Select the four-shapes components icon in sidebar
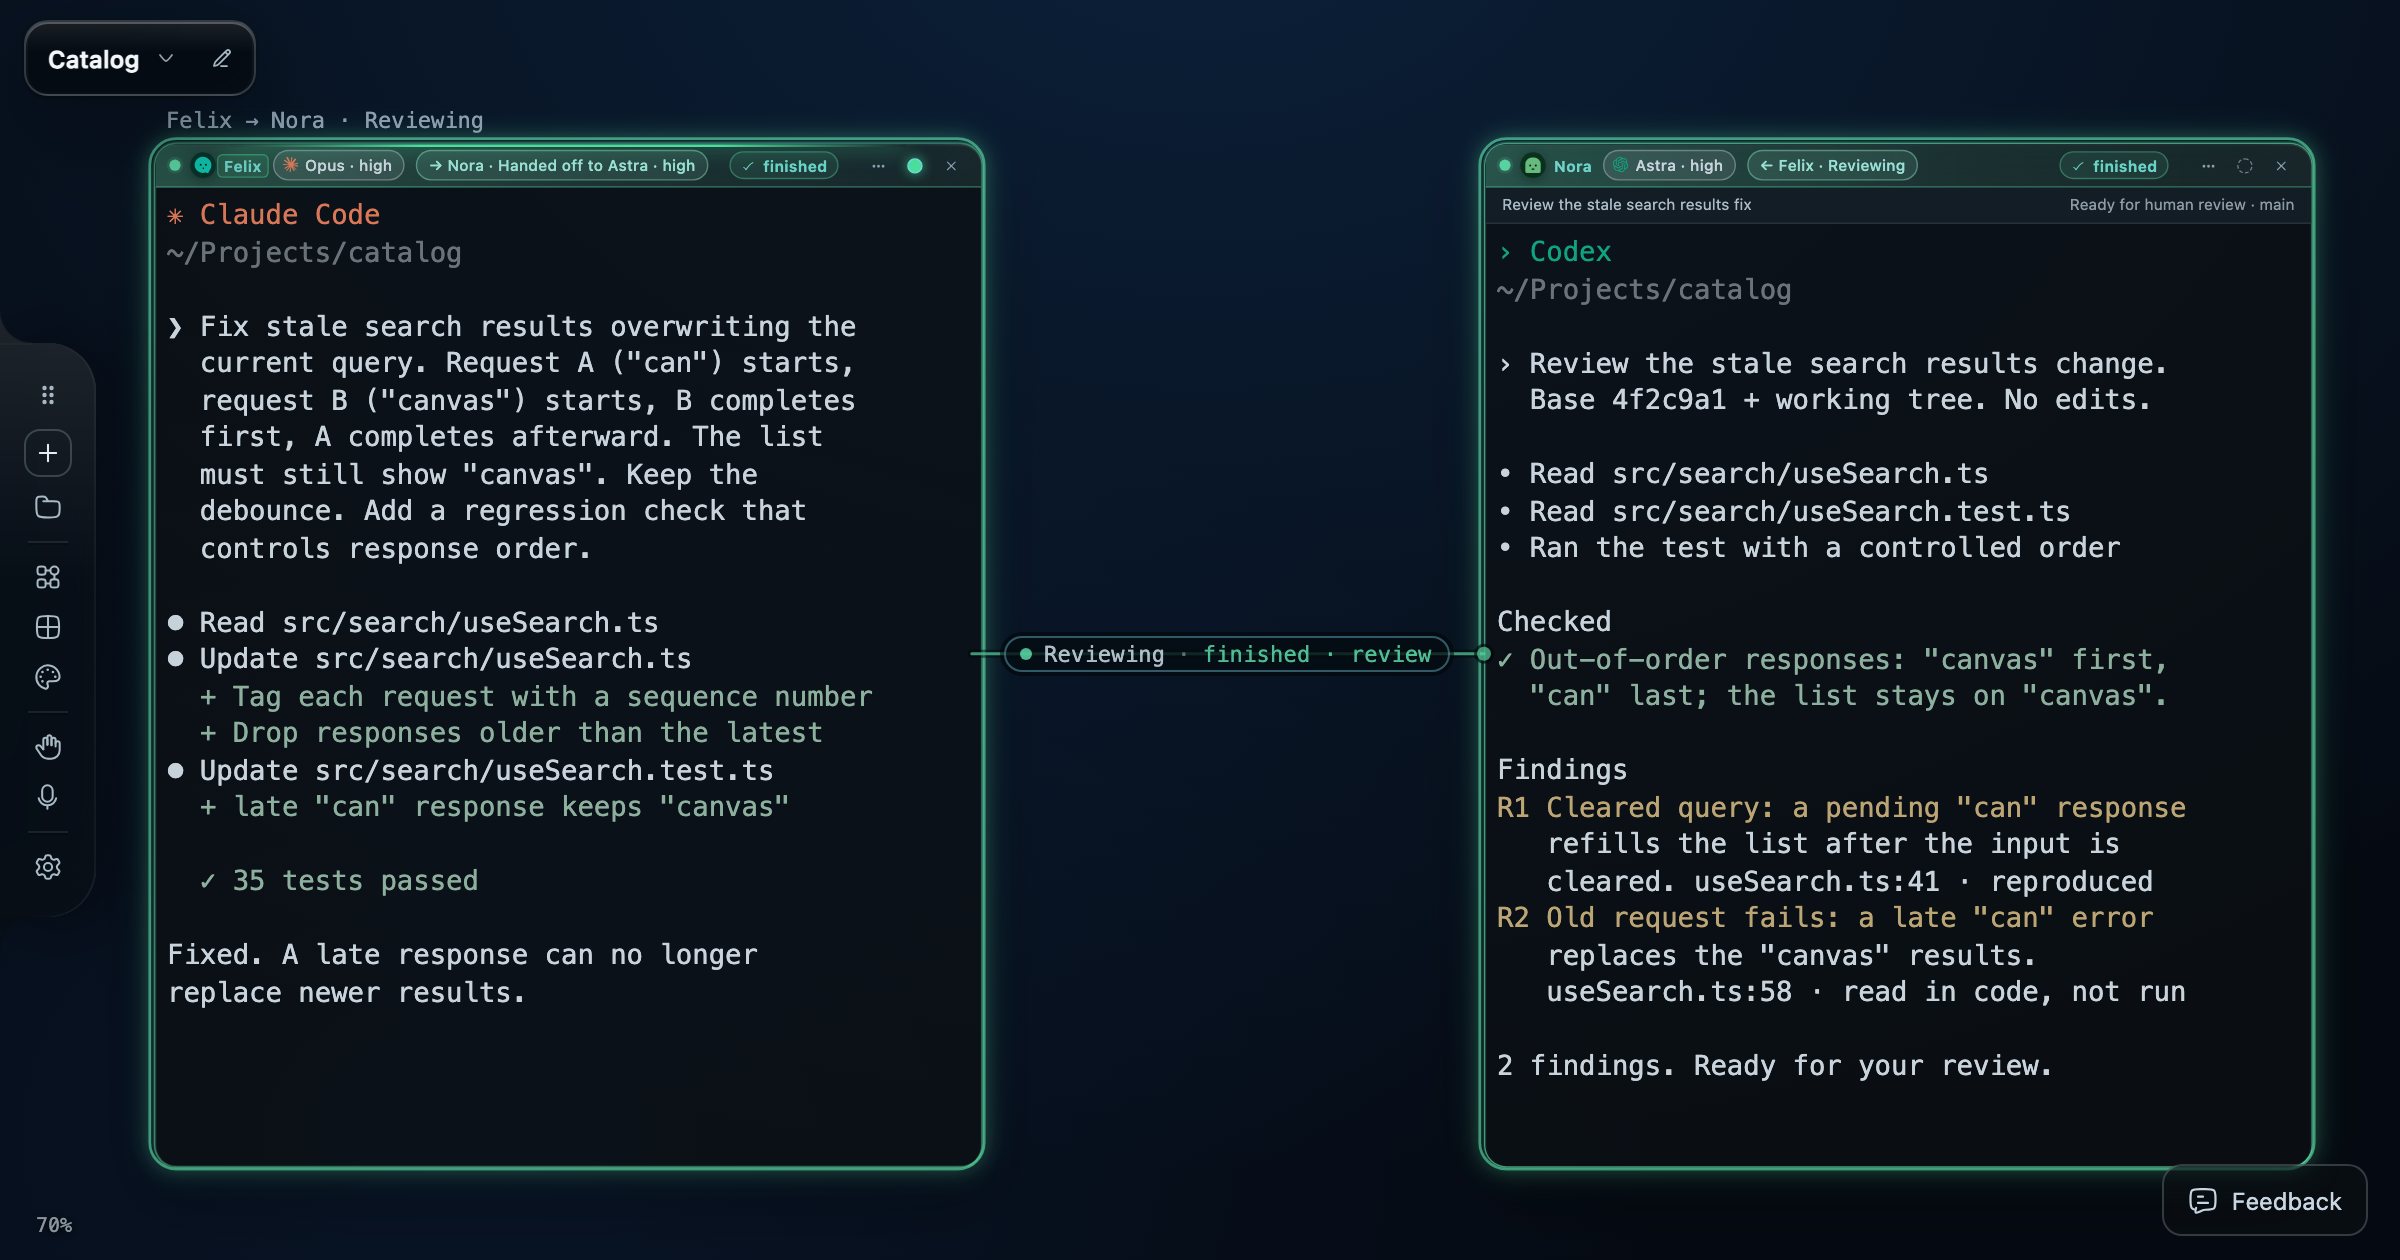 pyautogui.click(x=47, y=577)
